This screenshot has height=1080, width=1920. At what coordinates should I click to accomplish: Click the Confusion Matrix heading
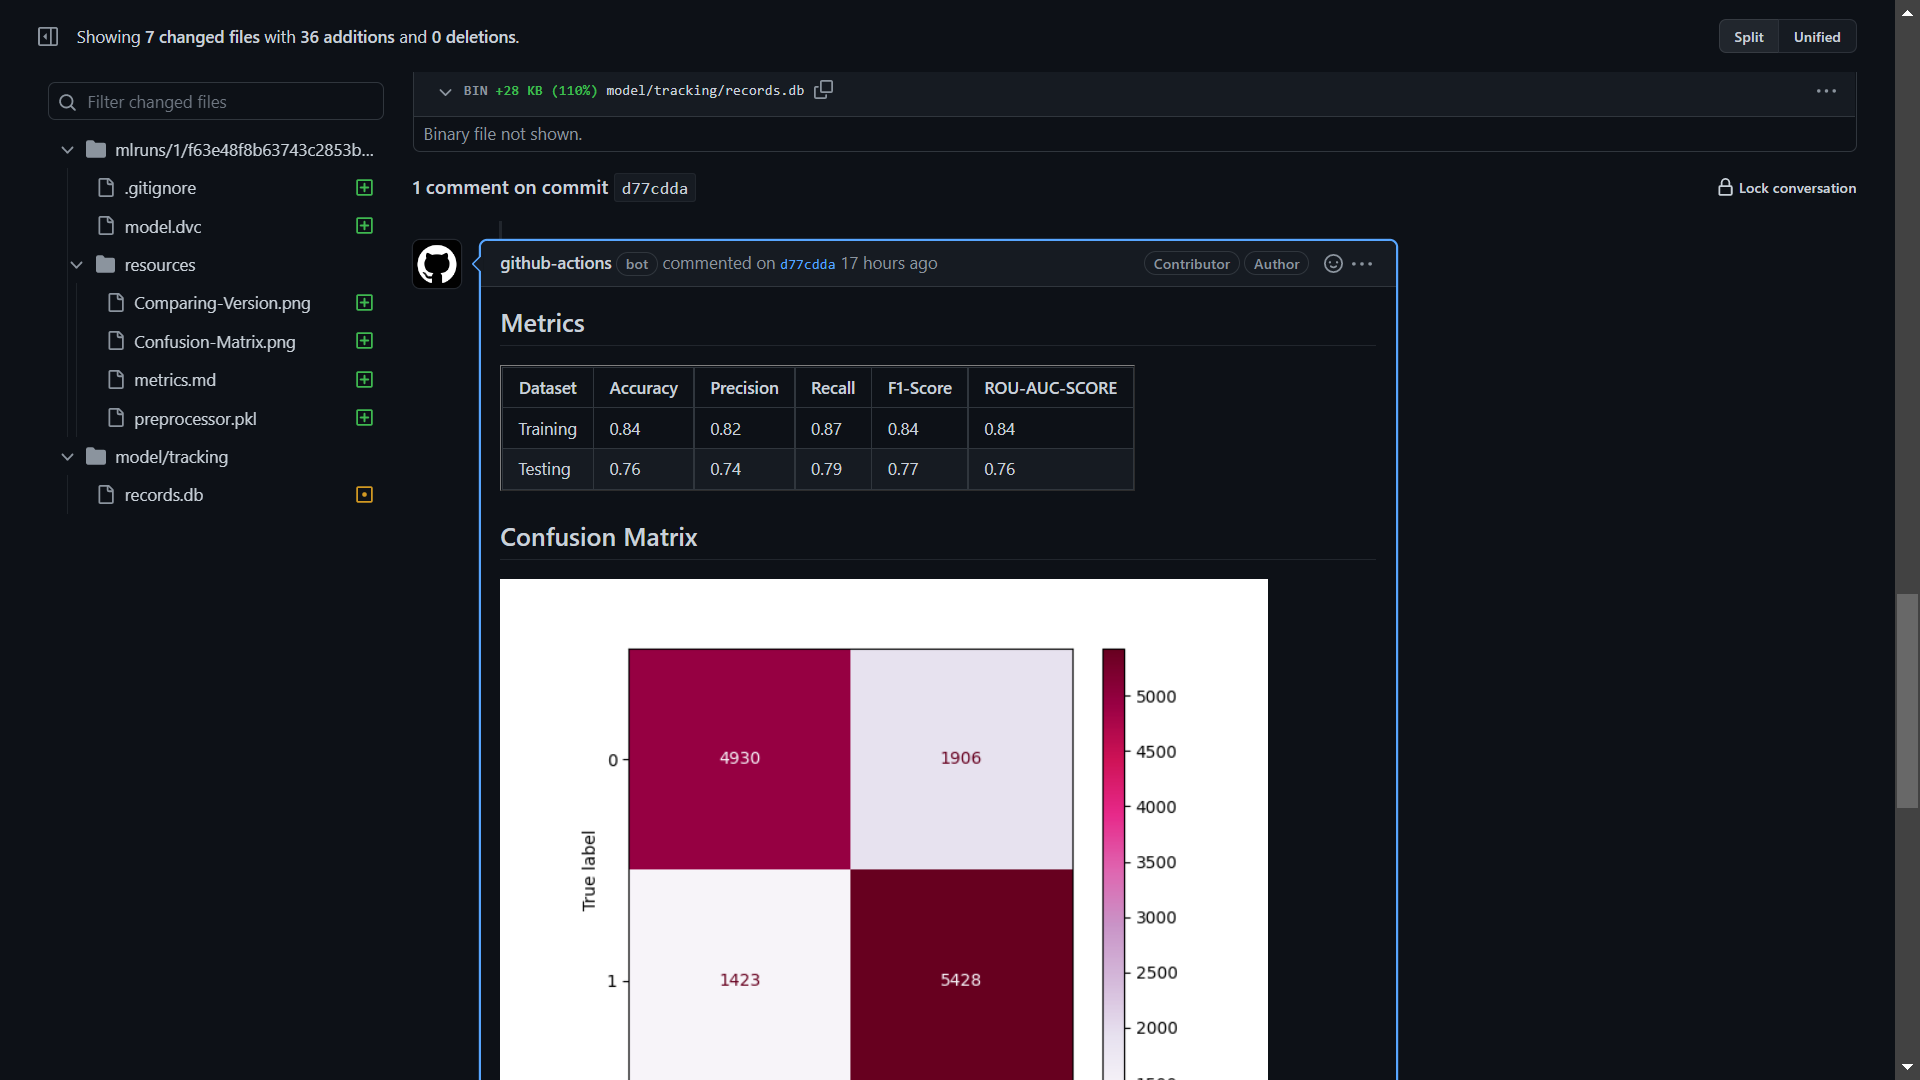click(x=598, y=537)
